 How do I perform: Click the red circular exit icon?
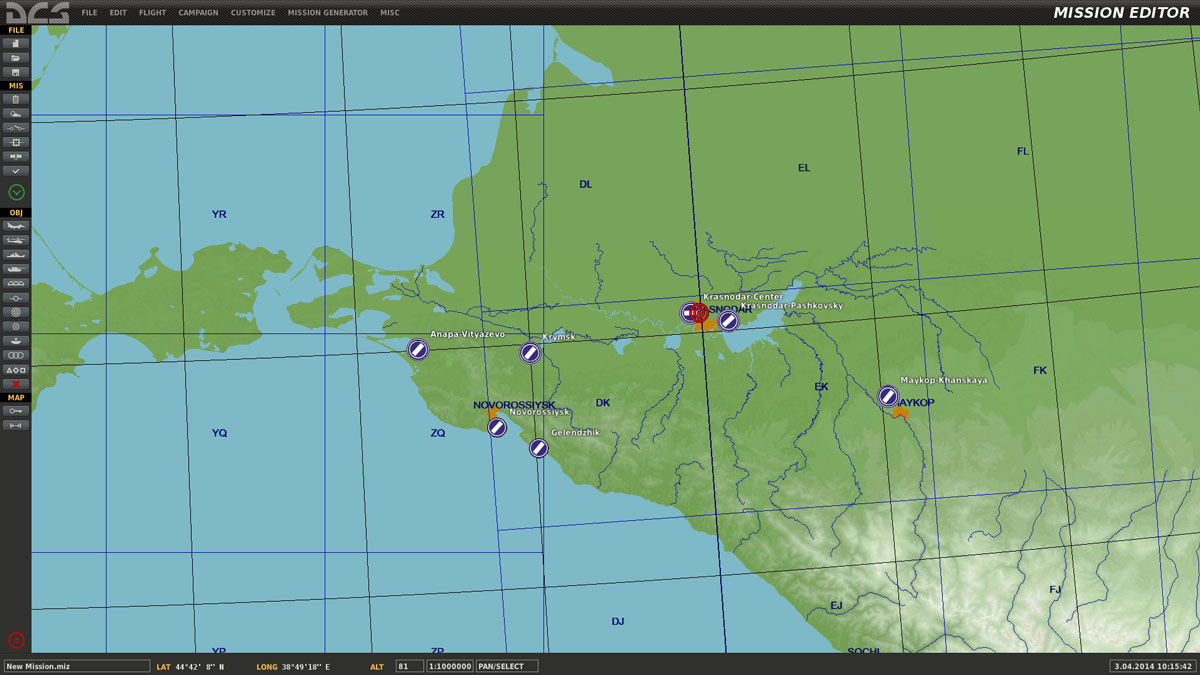[16, 640]
